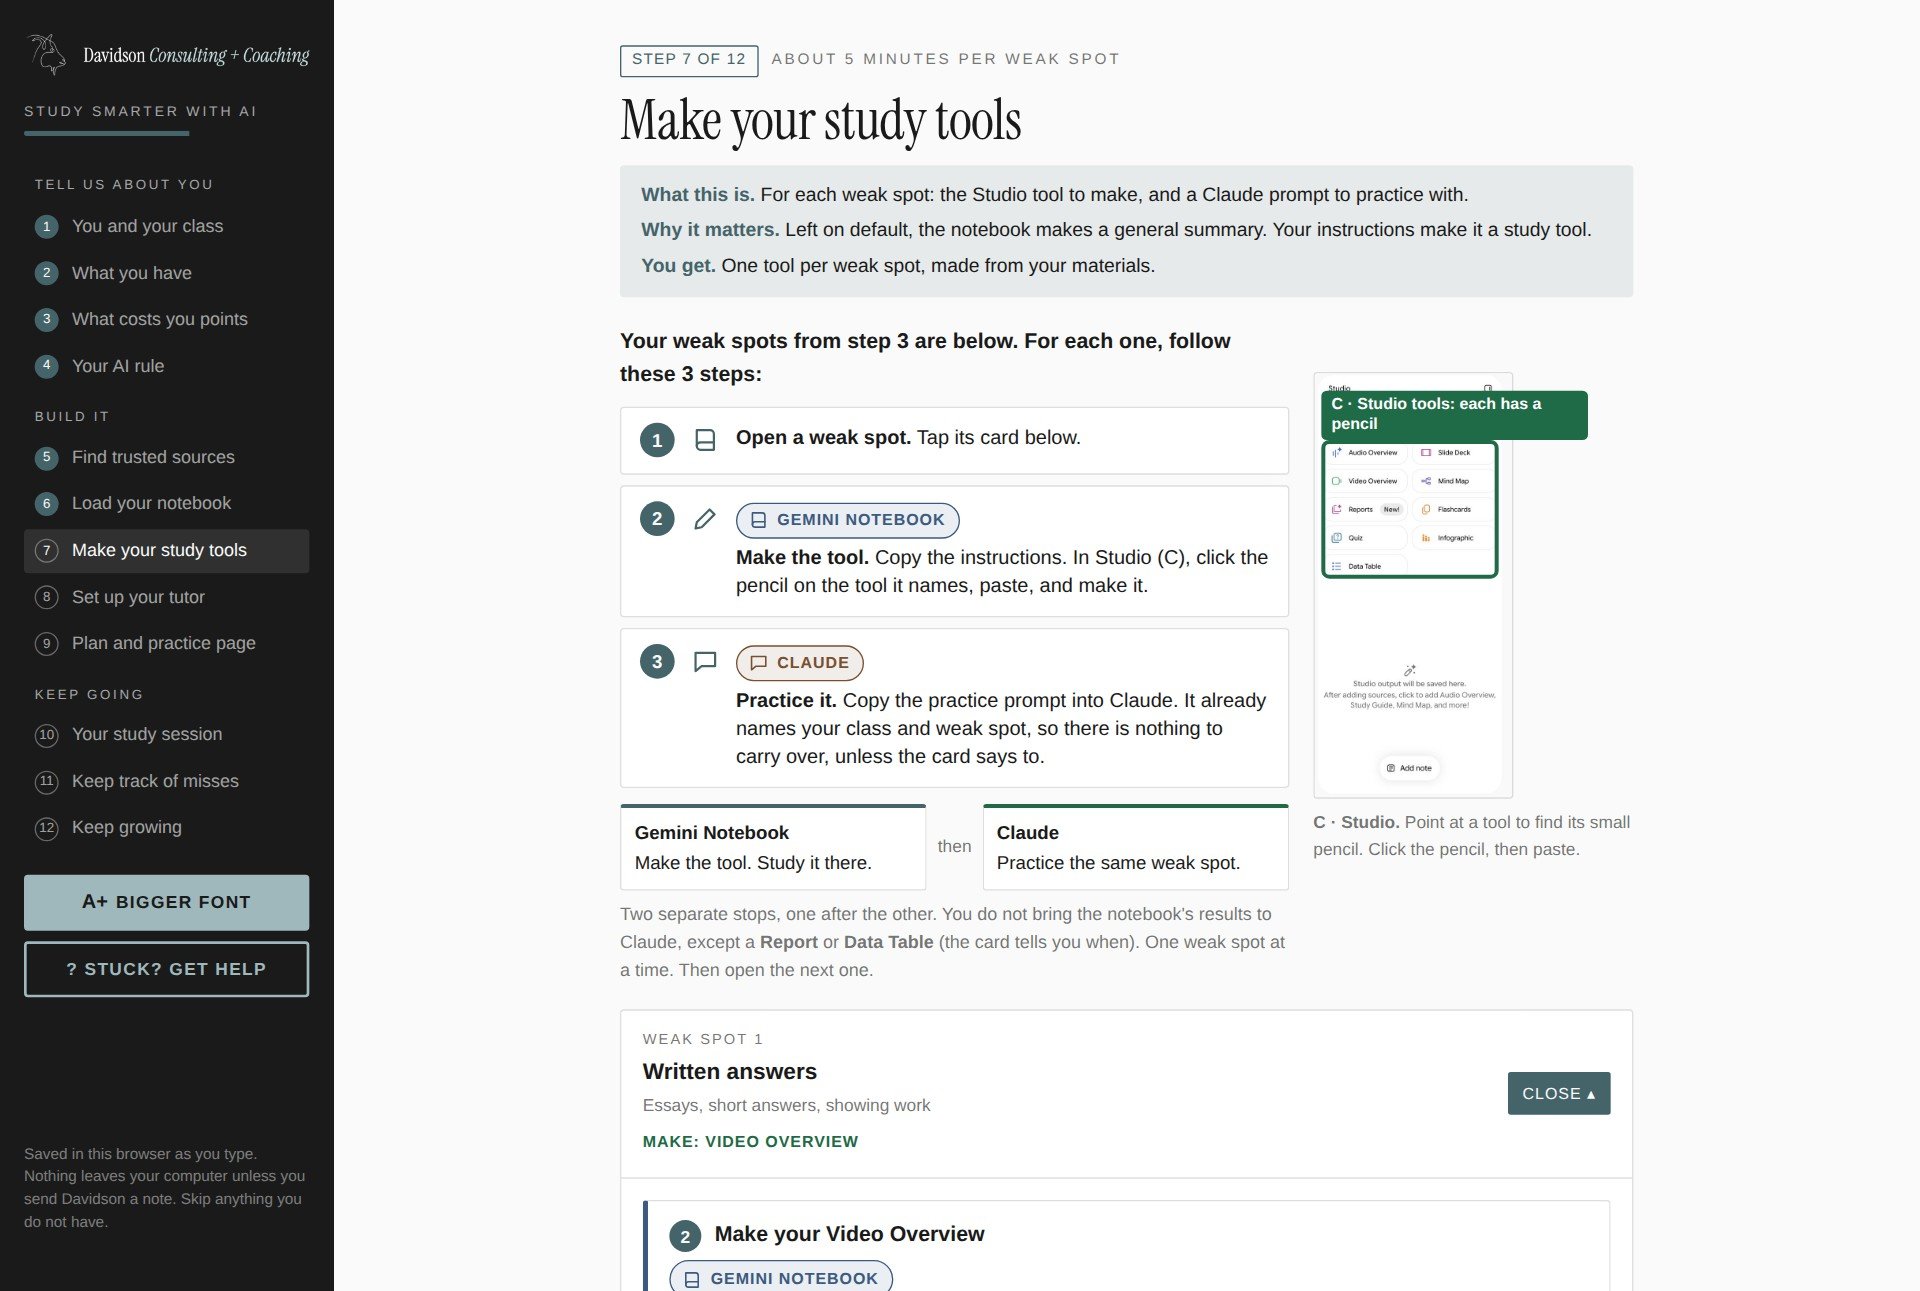Click the 'BUILD IT' section header
The height and width of the screenshot is (1291, 1920).
(72, 417)
